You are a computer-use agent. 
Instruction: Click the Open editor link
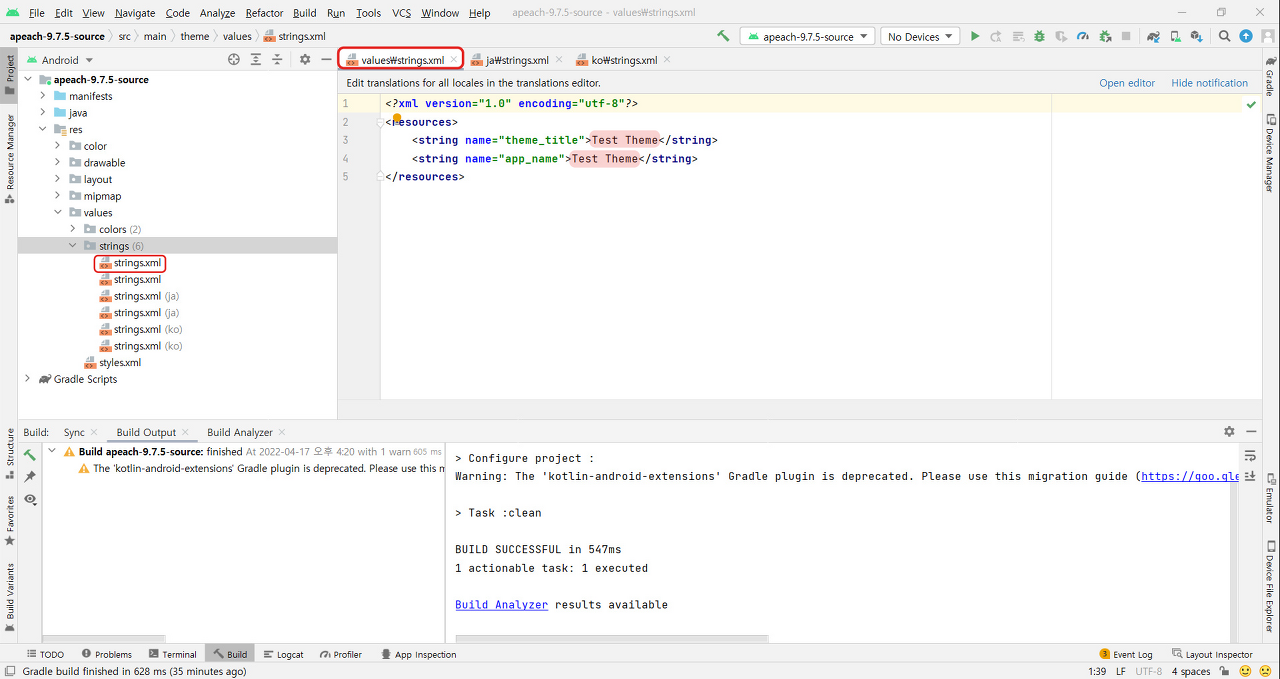pos(1127,83)
